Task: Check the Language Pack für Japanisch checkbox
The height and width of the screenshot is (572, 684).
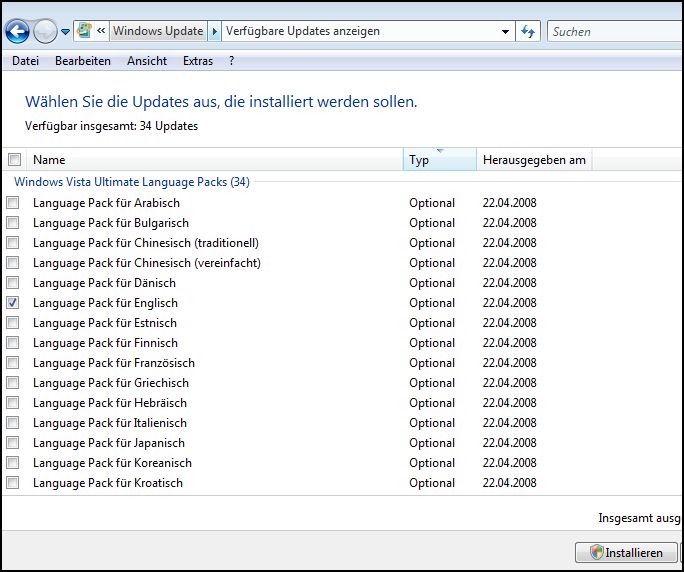Action: (13, 443)
